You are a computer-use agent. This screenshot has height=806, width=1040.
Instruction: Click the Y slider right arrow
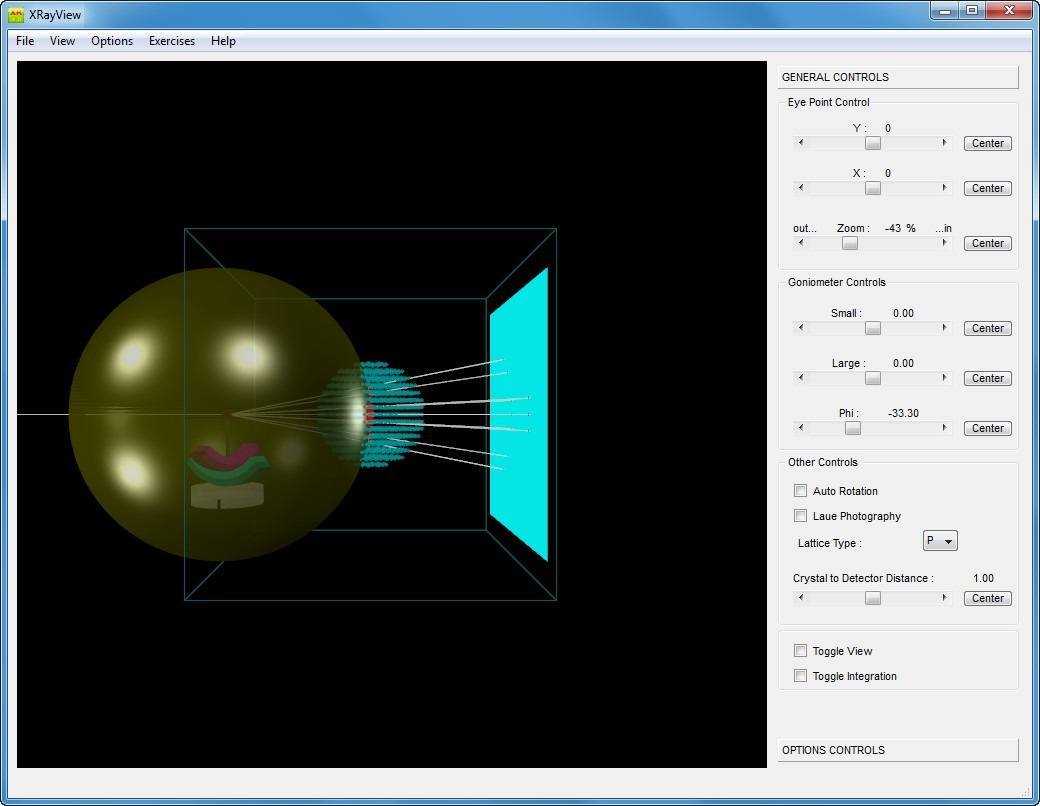[944, 143]
